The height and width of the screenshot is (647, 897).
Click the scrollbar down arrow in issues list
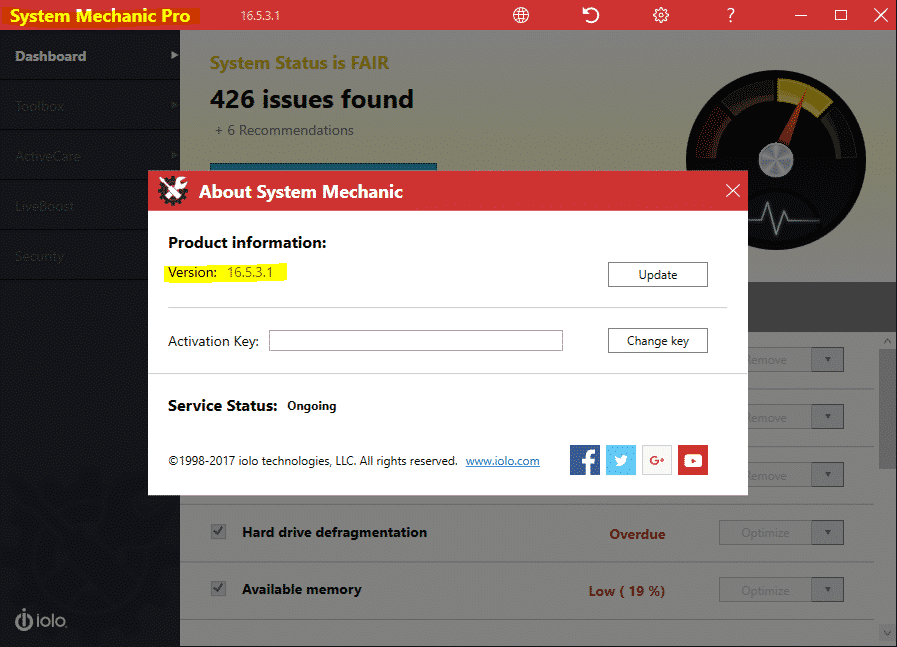(887, 633)
